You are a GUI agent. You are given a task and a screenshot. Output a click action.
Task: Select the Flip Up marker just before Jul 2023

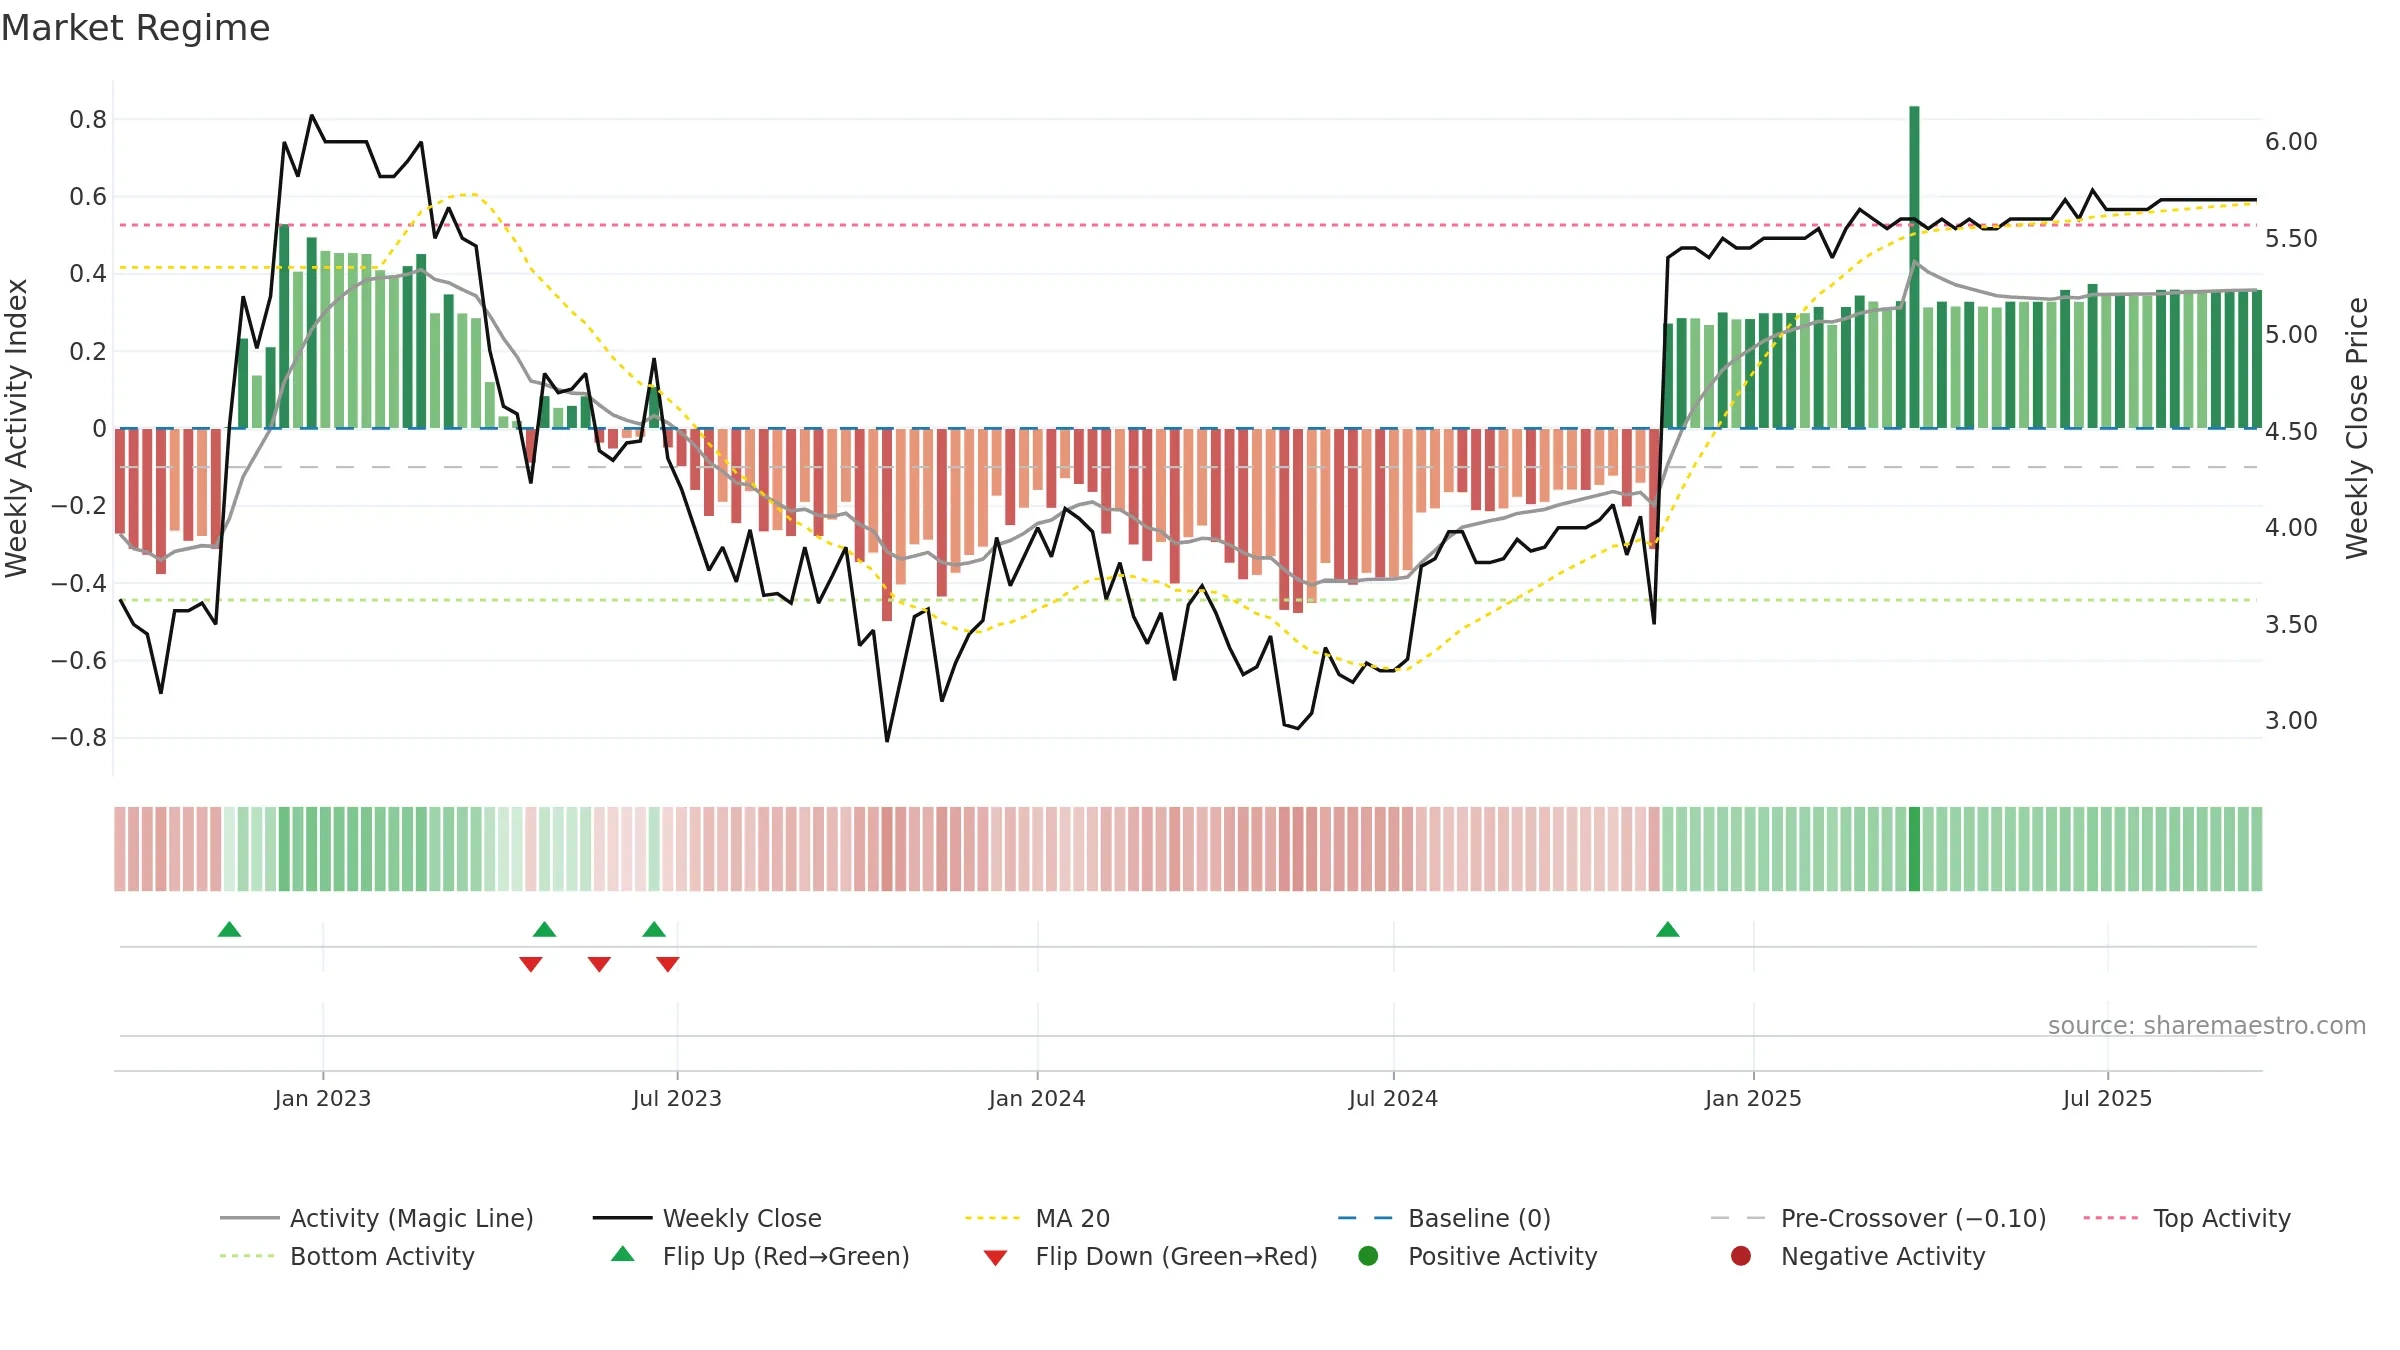pos(654,929)
